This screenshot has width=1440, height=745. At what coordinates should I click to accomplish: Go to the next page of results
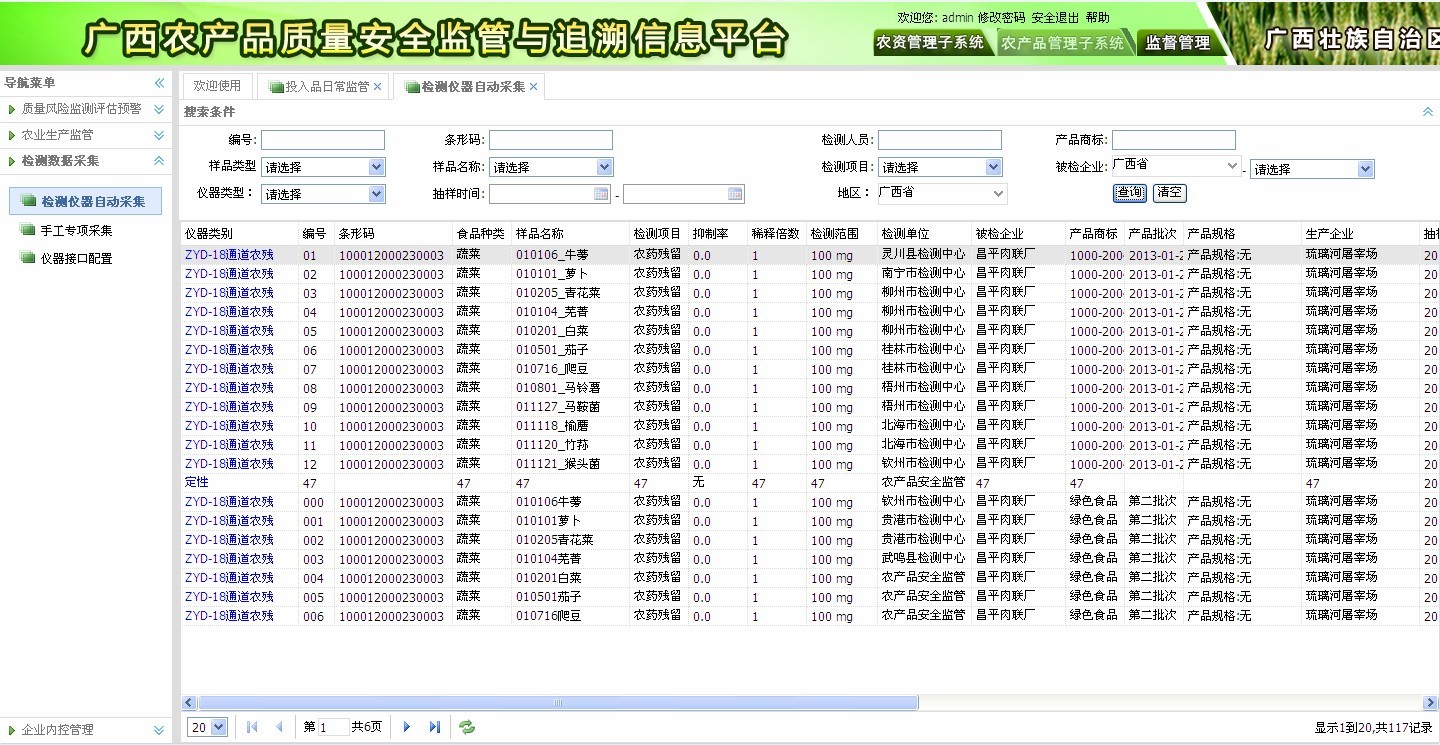tap(406, 727)
